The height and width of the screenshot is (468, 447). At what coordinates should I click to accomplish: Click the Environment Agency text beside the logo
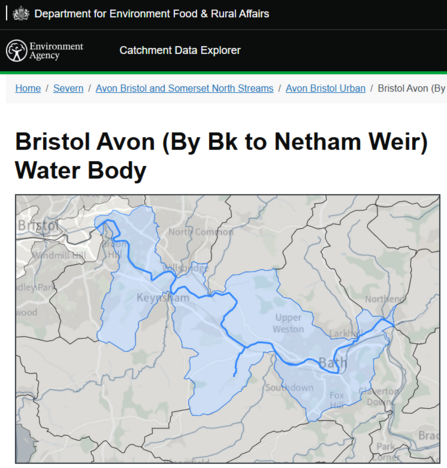pos(56,51)
